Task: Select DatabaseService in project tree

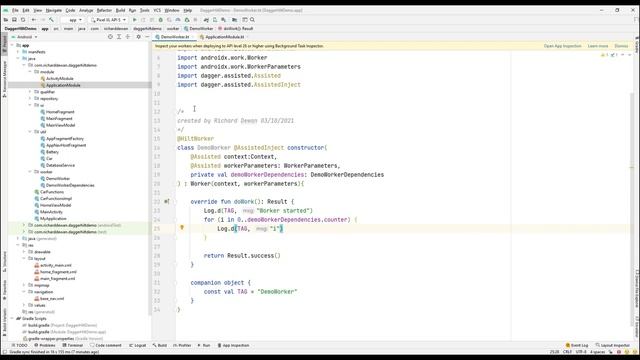Action: (60, 165)
